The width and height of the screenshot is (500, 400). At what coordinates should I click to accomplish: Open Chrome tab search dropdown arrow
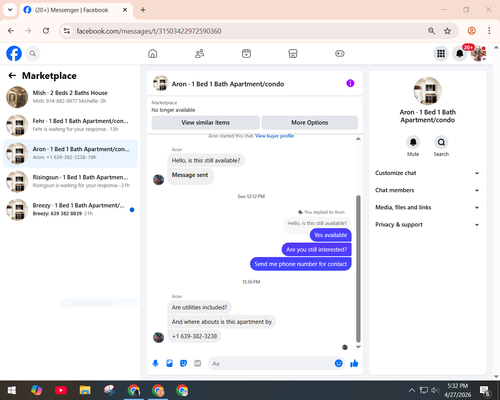(x=10, y=10)
